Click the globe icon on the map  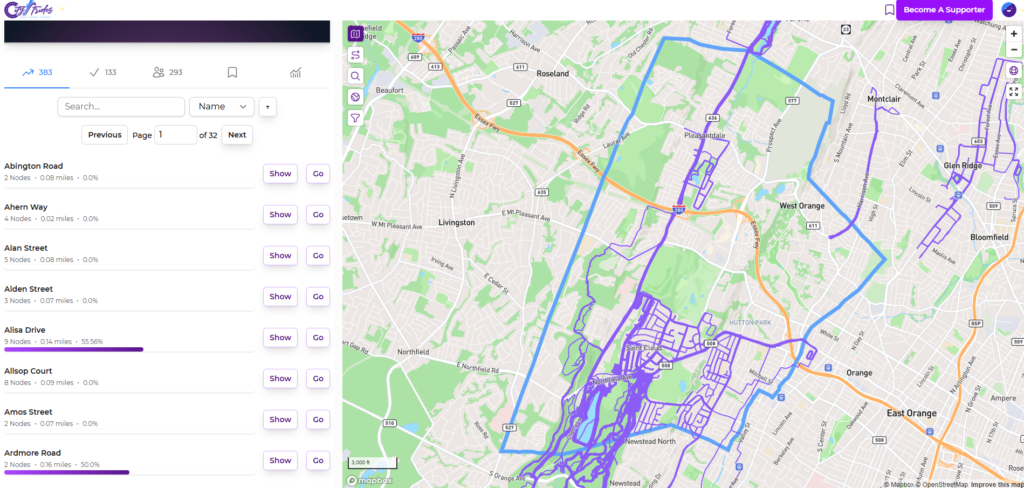[x=1013, y=71]
